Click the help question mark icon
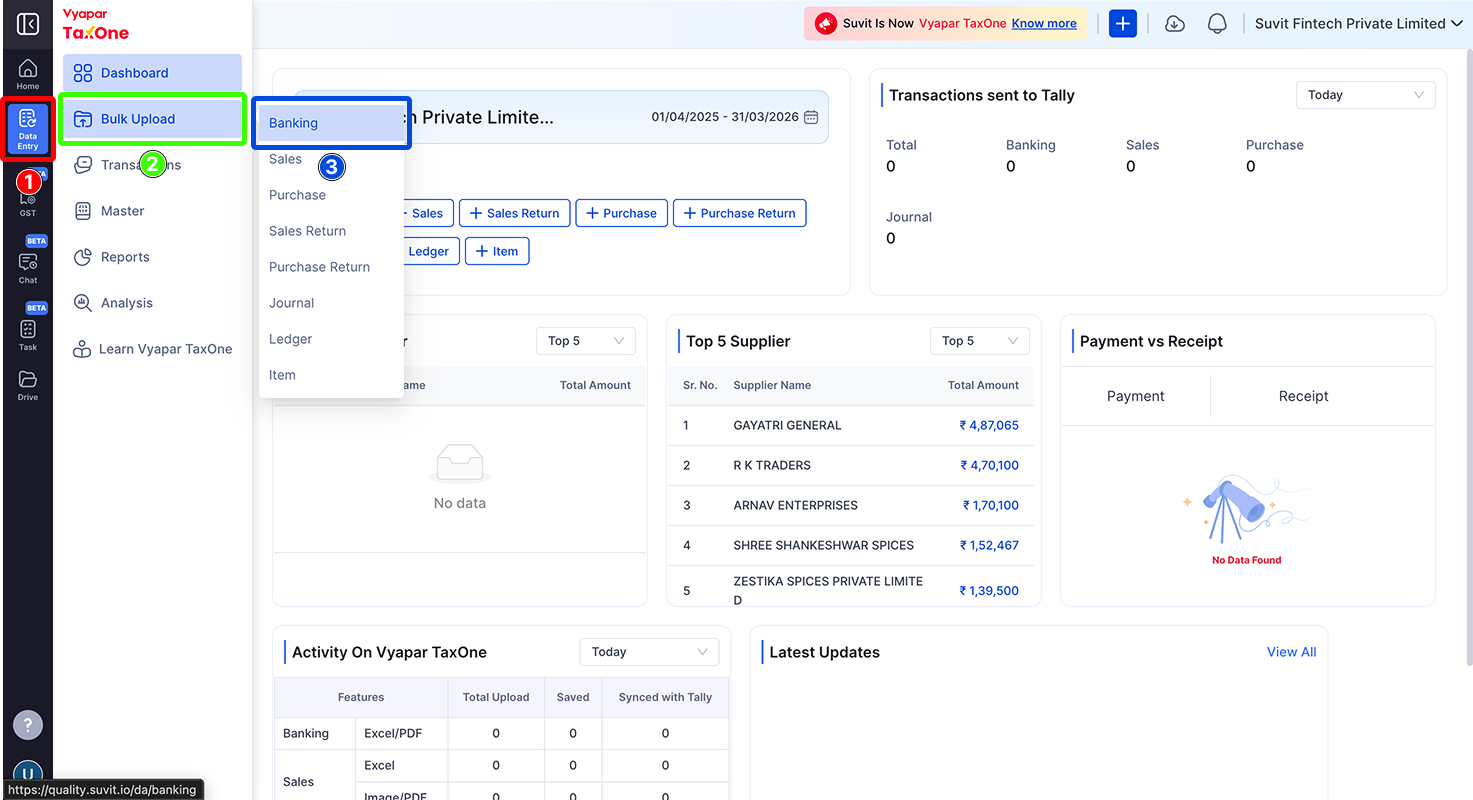This screenshot has width=1473, height=800. [28, 725]
